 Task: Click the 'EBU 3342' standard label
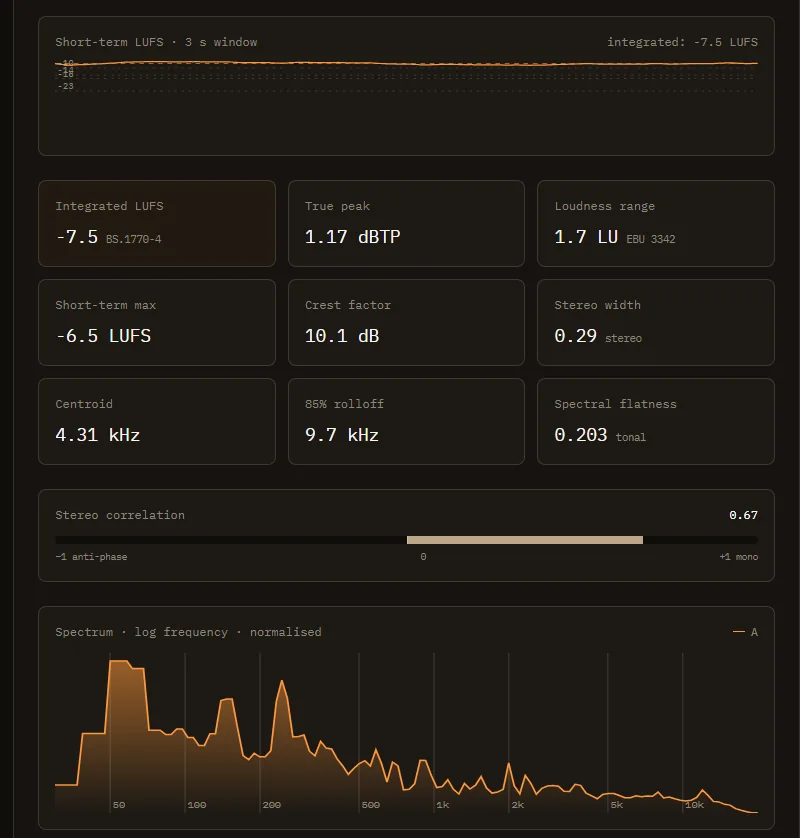pos(650,239)
